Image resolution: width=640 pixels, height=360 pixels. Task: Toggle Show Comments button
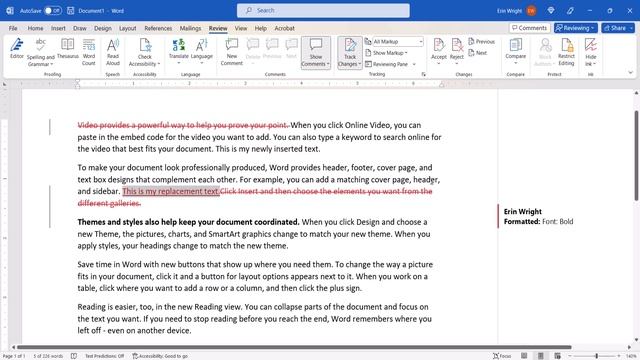pos(316,52)
